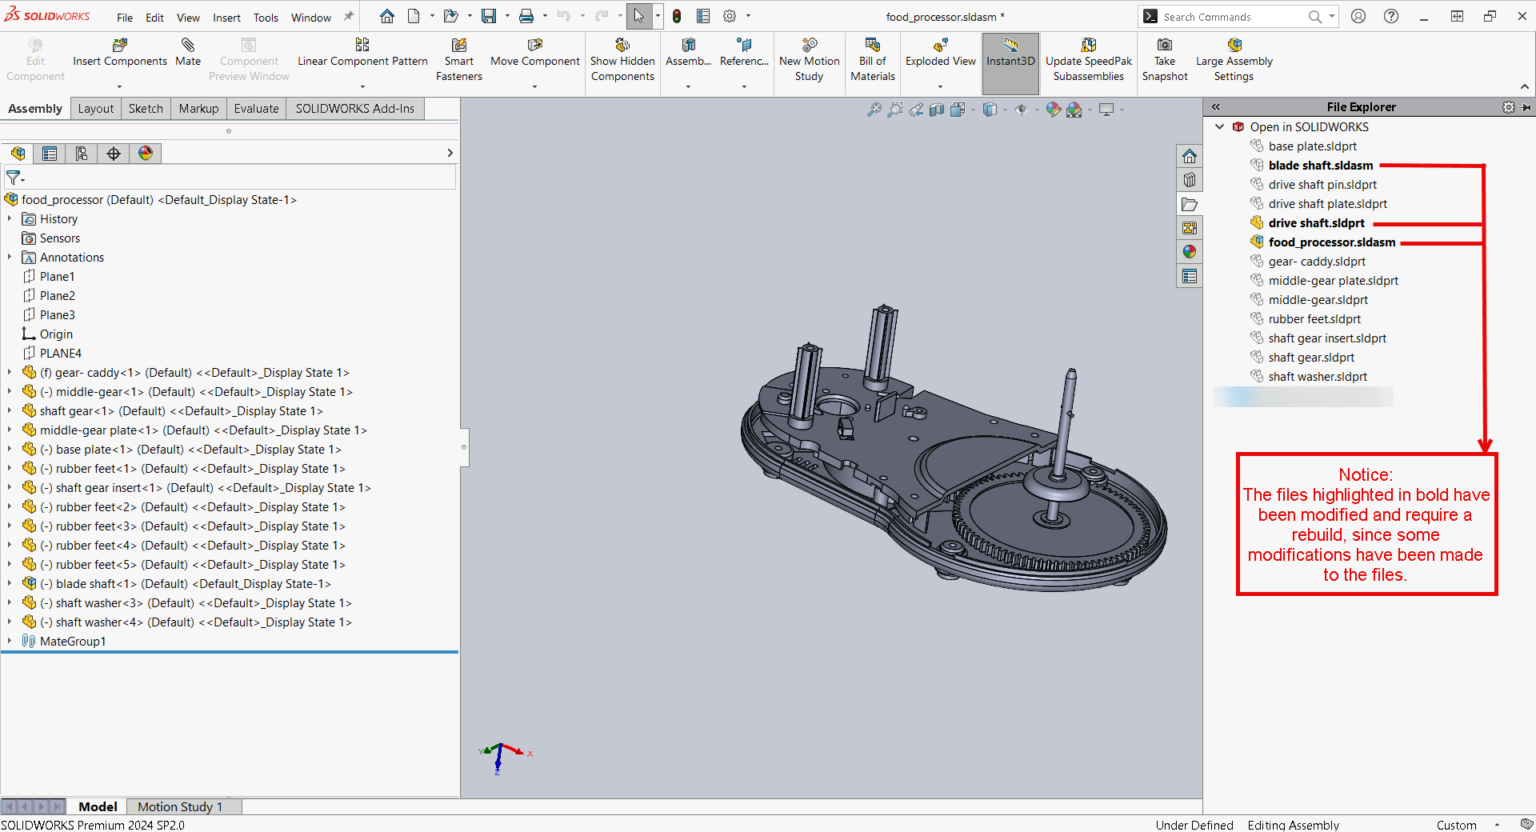Image resolution: width=1536 pixels, height=832 pixels.
Task: Click the Bill of Materials button
Action: click(872, 60)
